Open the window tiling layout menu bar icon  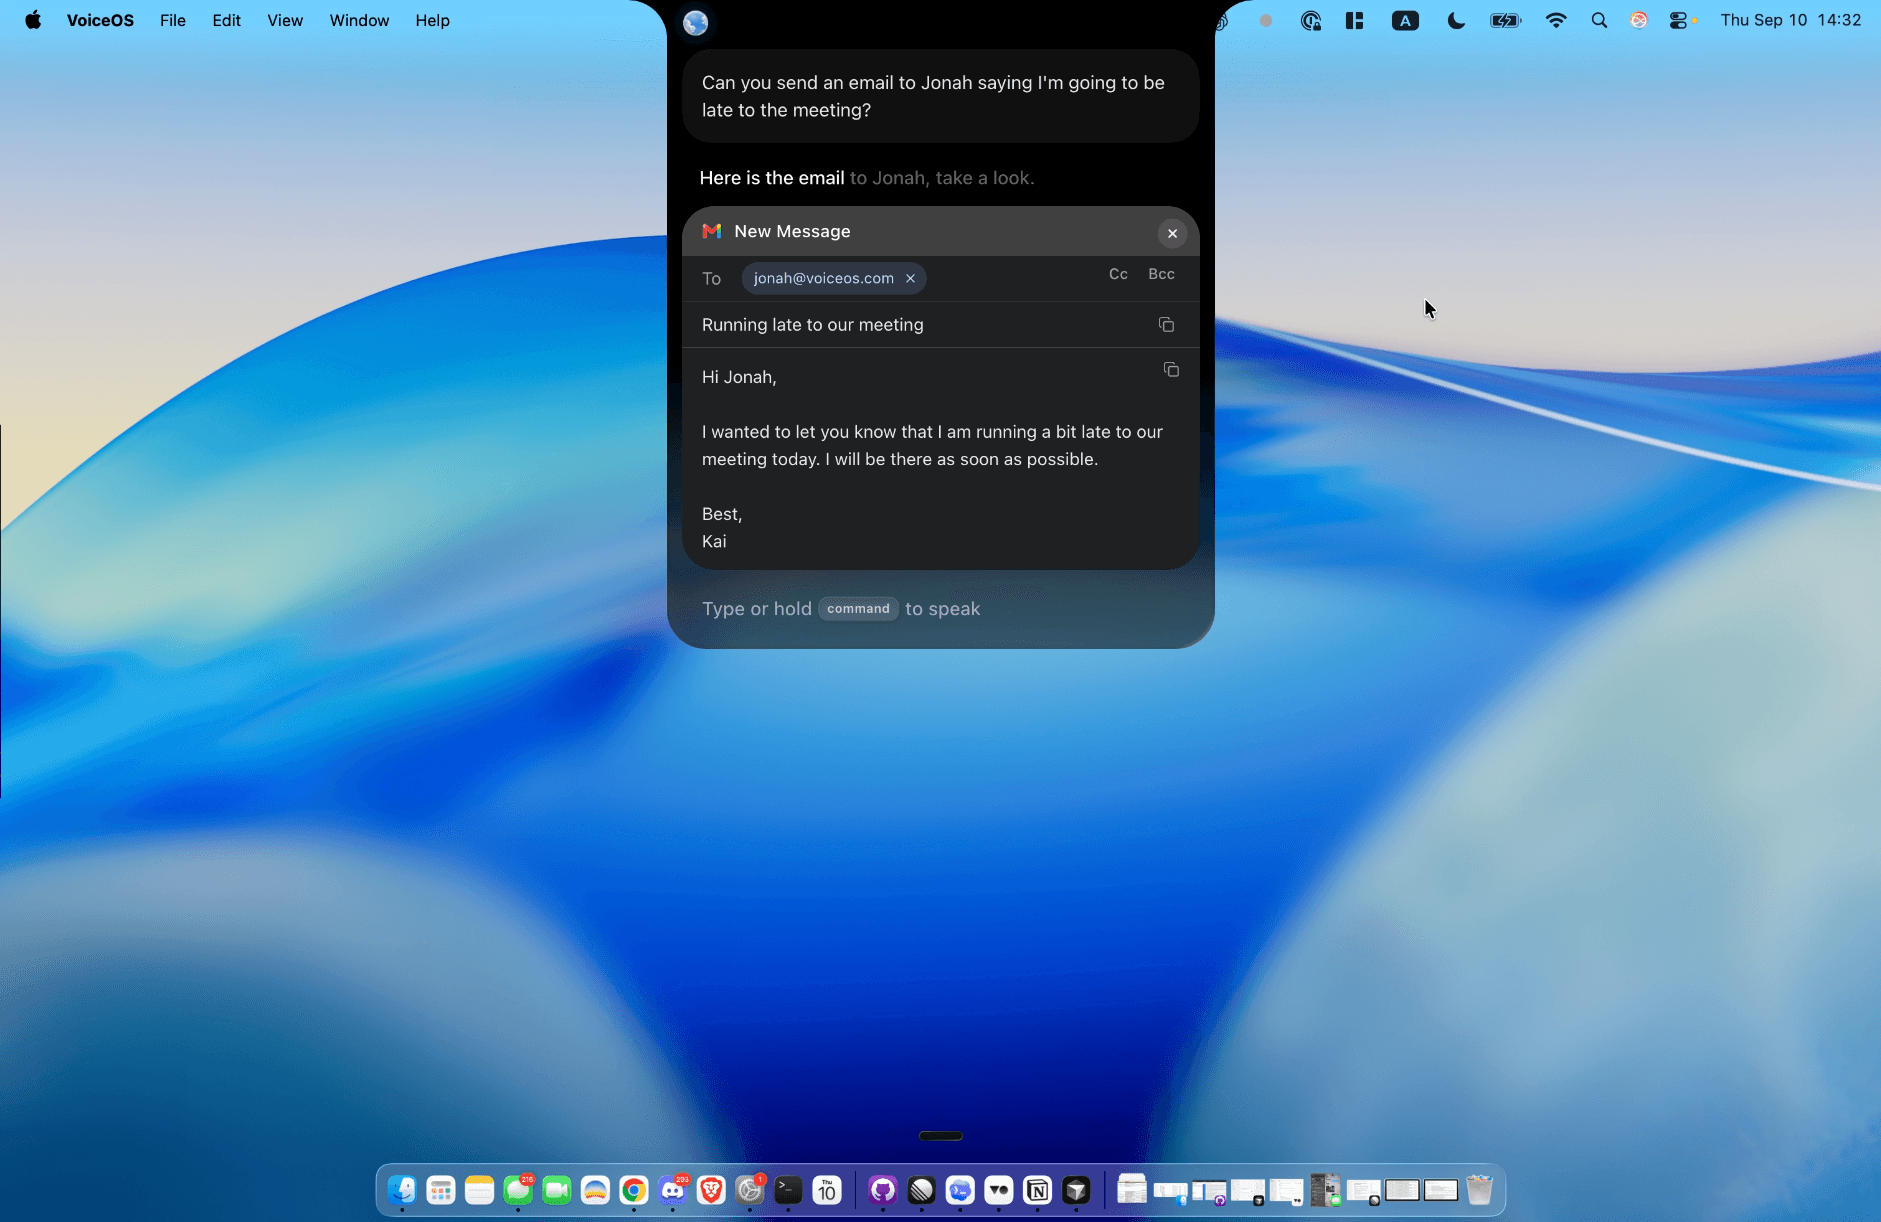point(1355,20)
